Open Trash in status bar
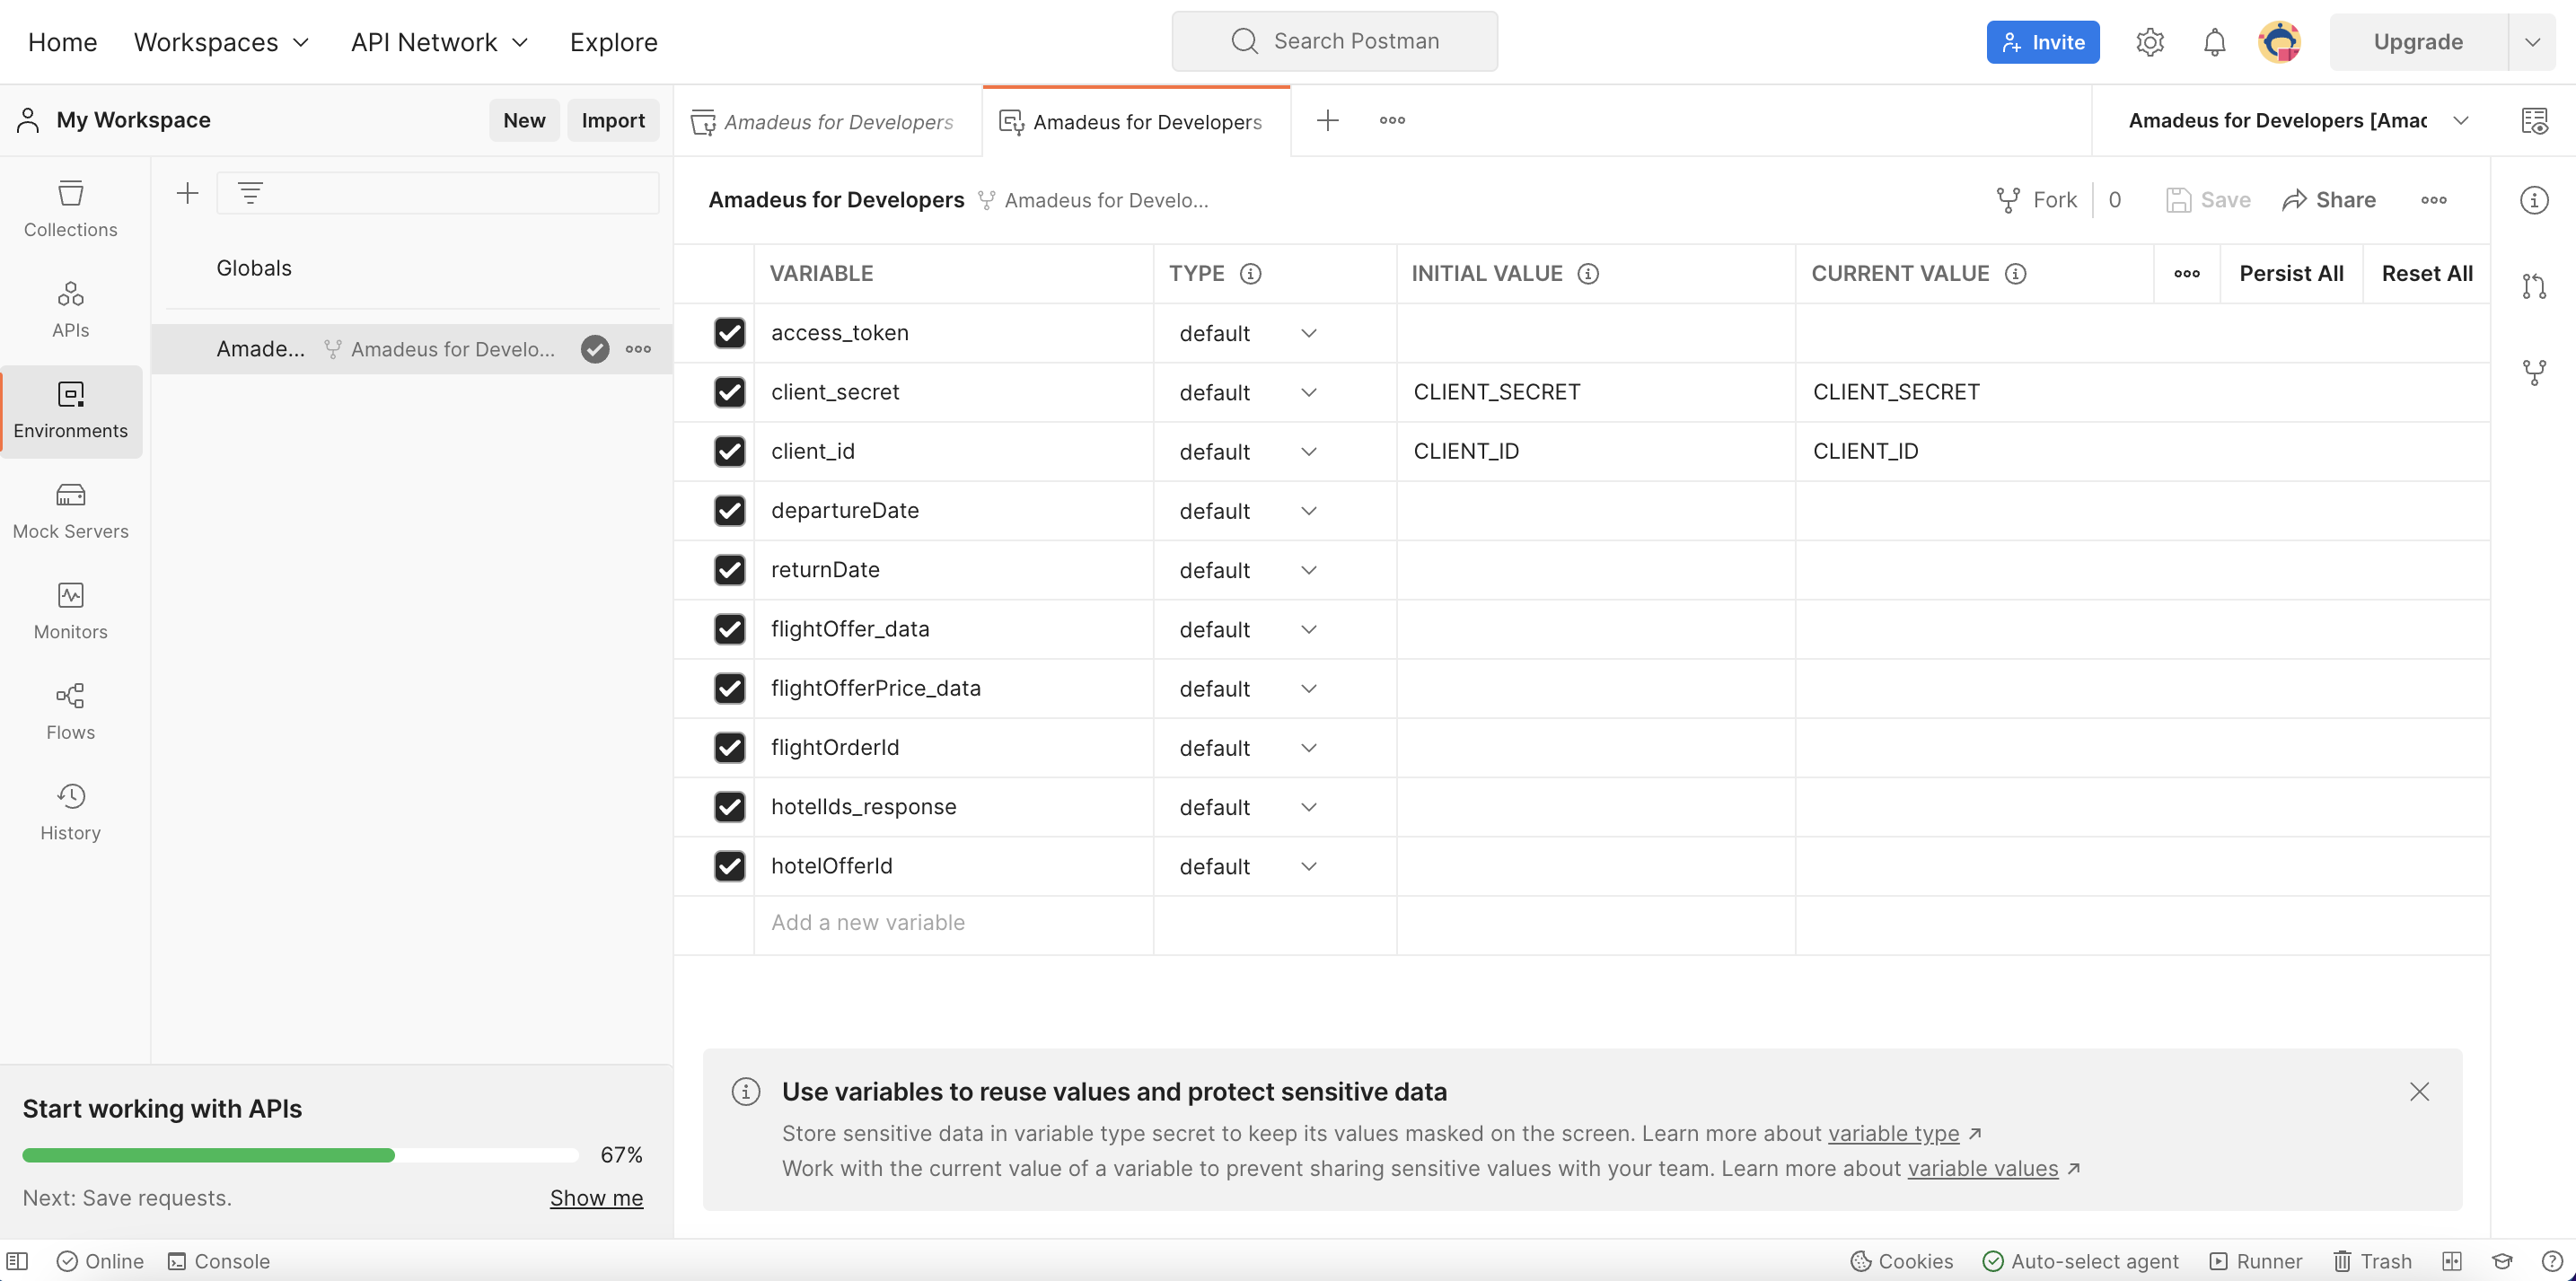Viewport: 2576px width, 1281px height. [2372, 1261]
